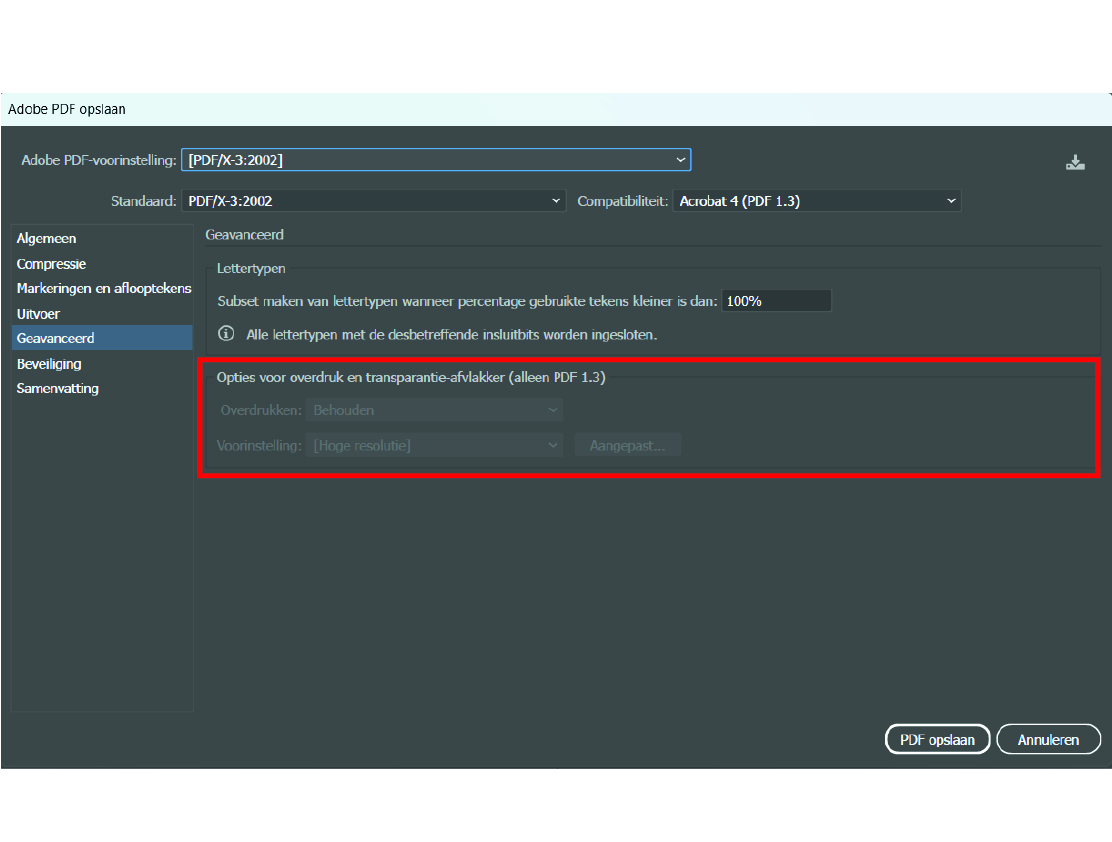Click the info icon beside font embedding note

pyautogui.click(x=226, y=334)
